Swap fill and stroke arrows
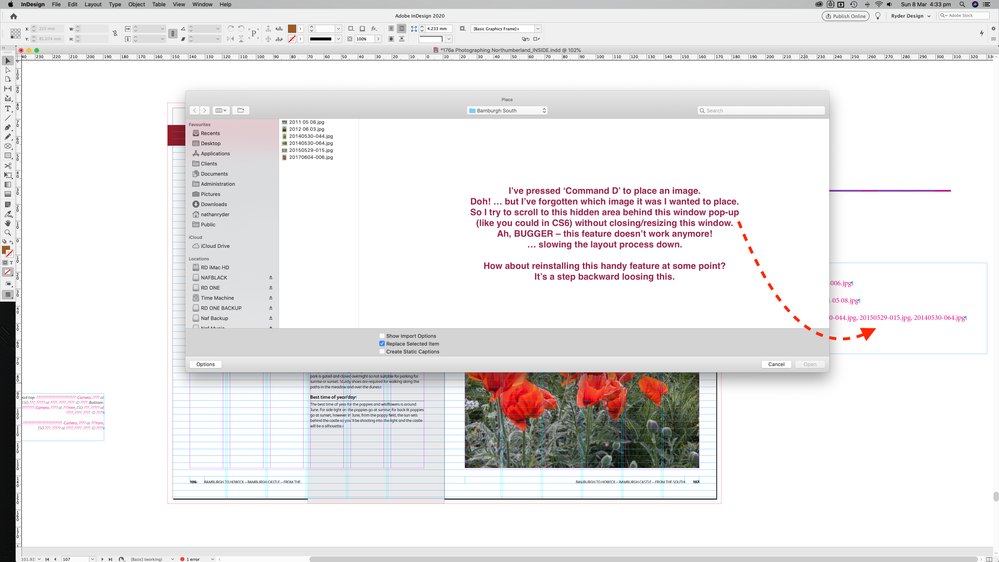This screenshot has height=562, width=999. tap(11, 242)
